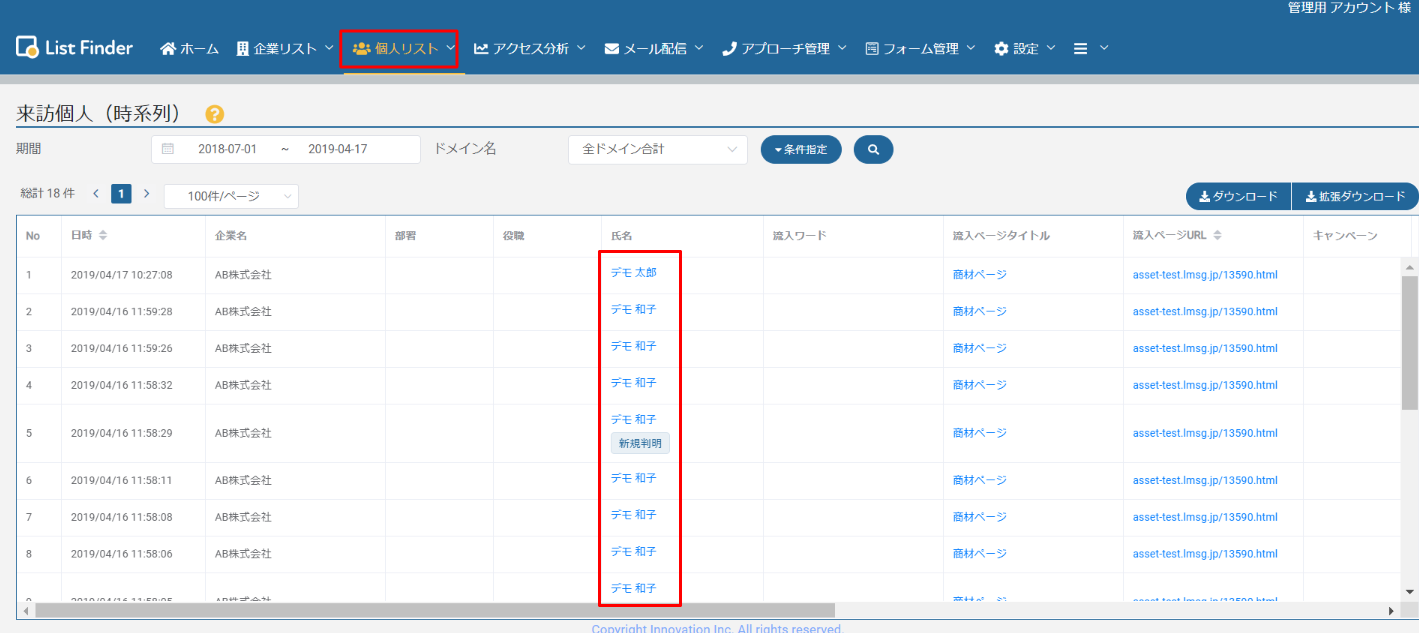1419x633 pixels.
Task: Click the magnifying glass search button
Action: [x=873, y=149]
